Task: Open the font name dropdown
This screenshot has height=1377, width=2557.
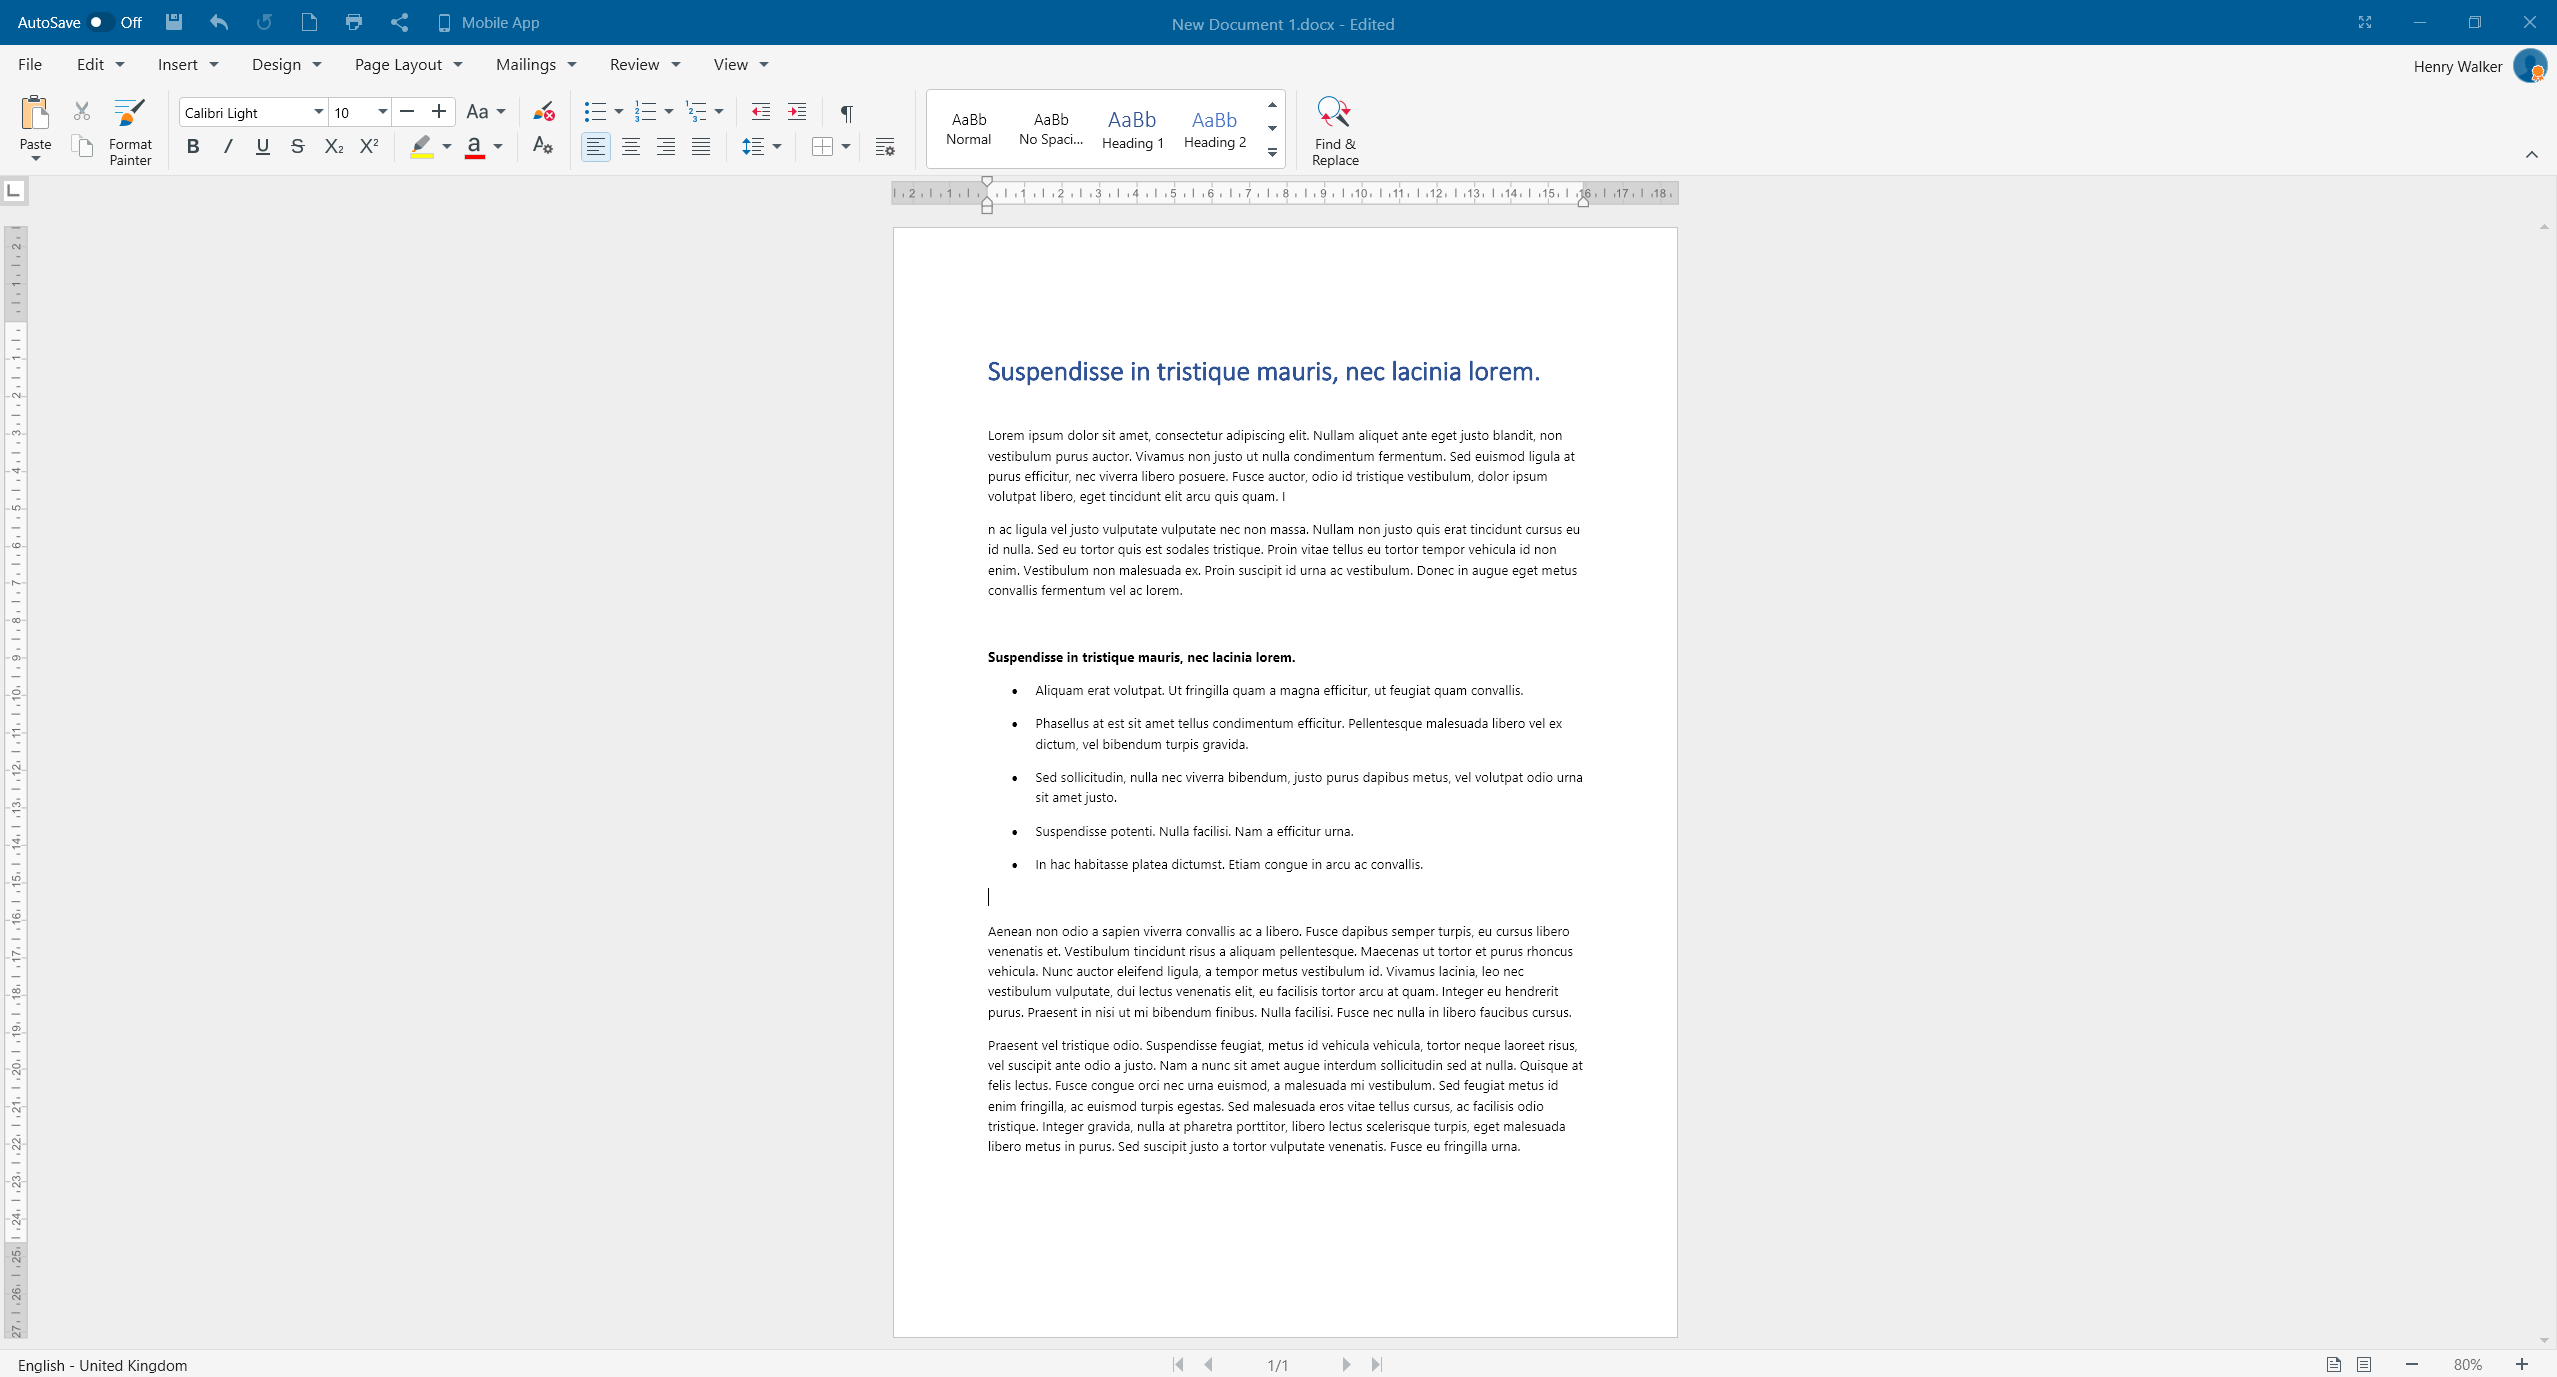Action: click(x=318, y=112)
